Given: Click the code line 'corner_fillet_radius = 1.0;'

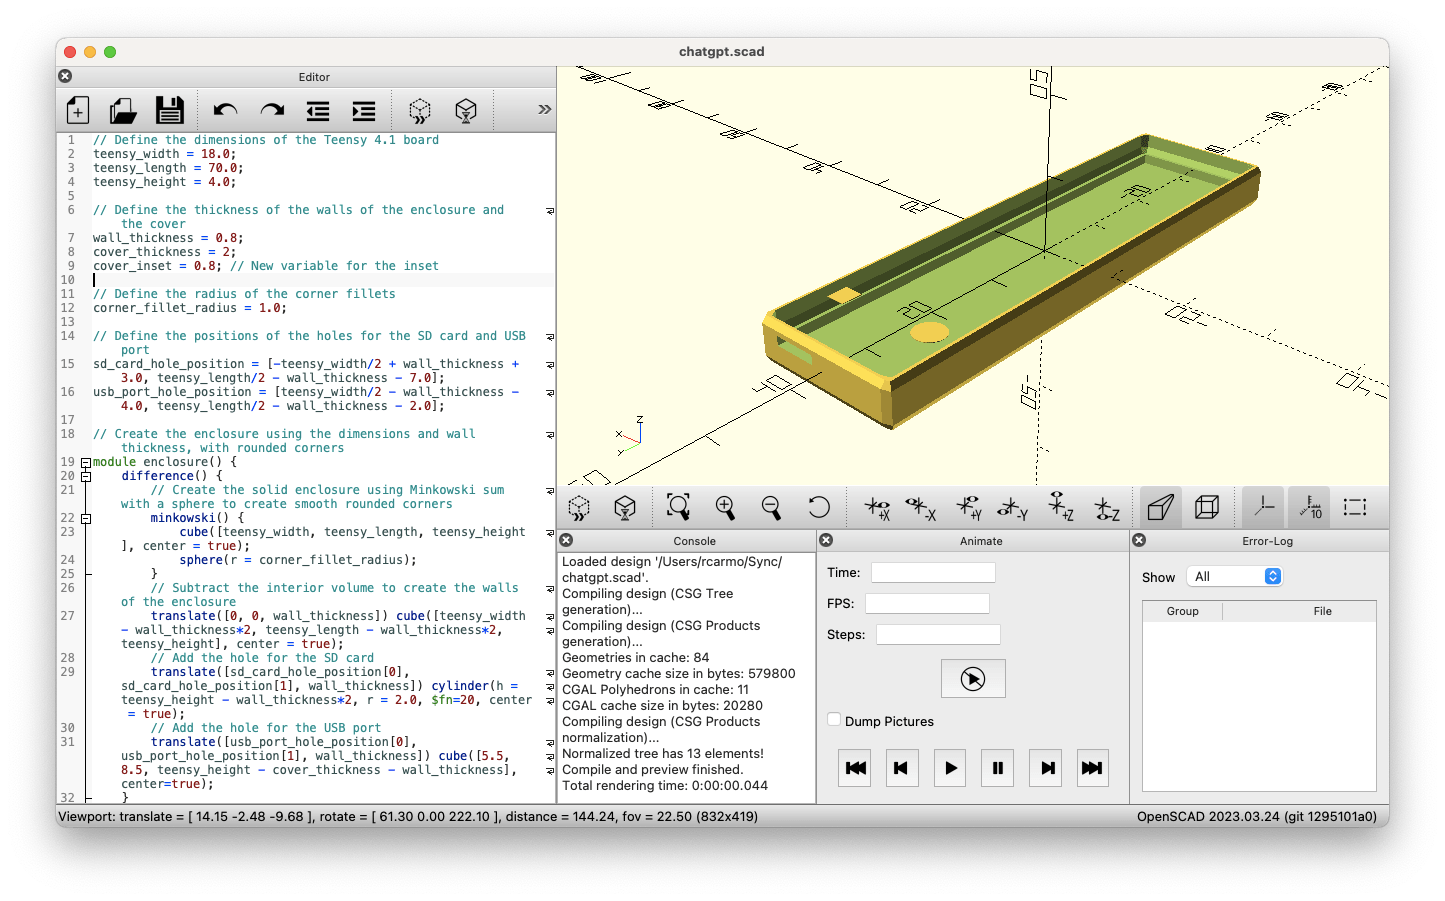Looking at the screenshot, I should pyautogui.click(x=190, y=308).
